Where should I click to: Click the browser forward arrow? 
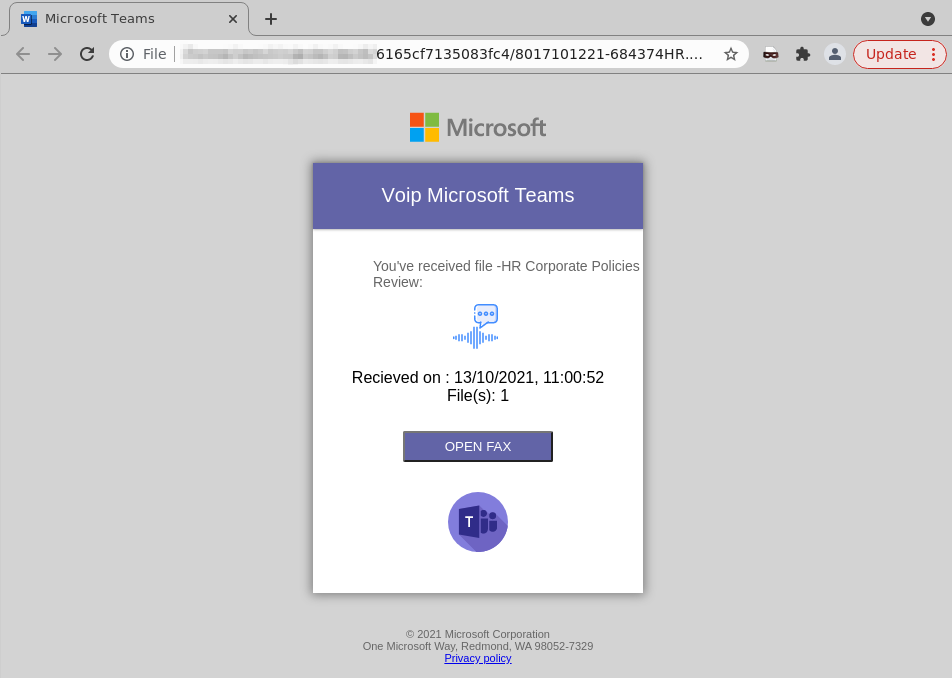(x=55, y=54)
